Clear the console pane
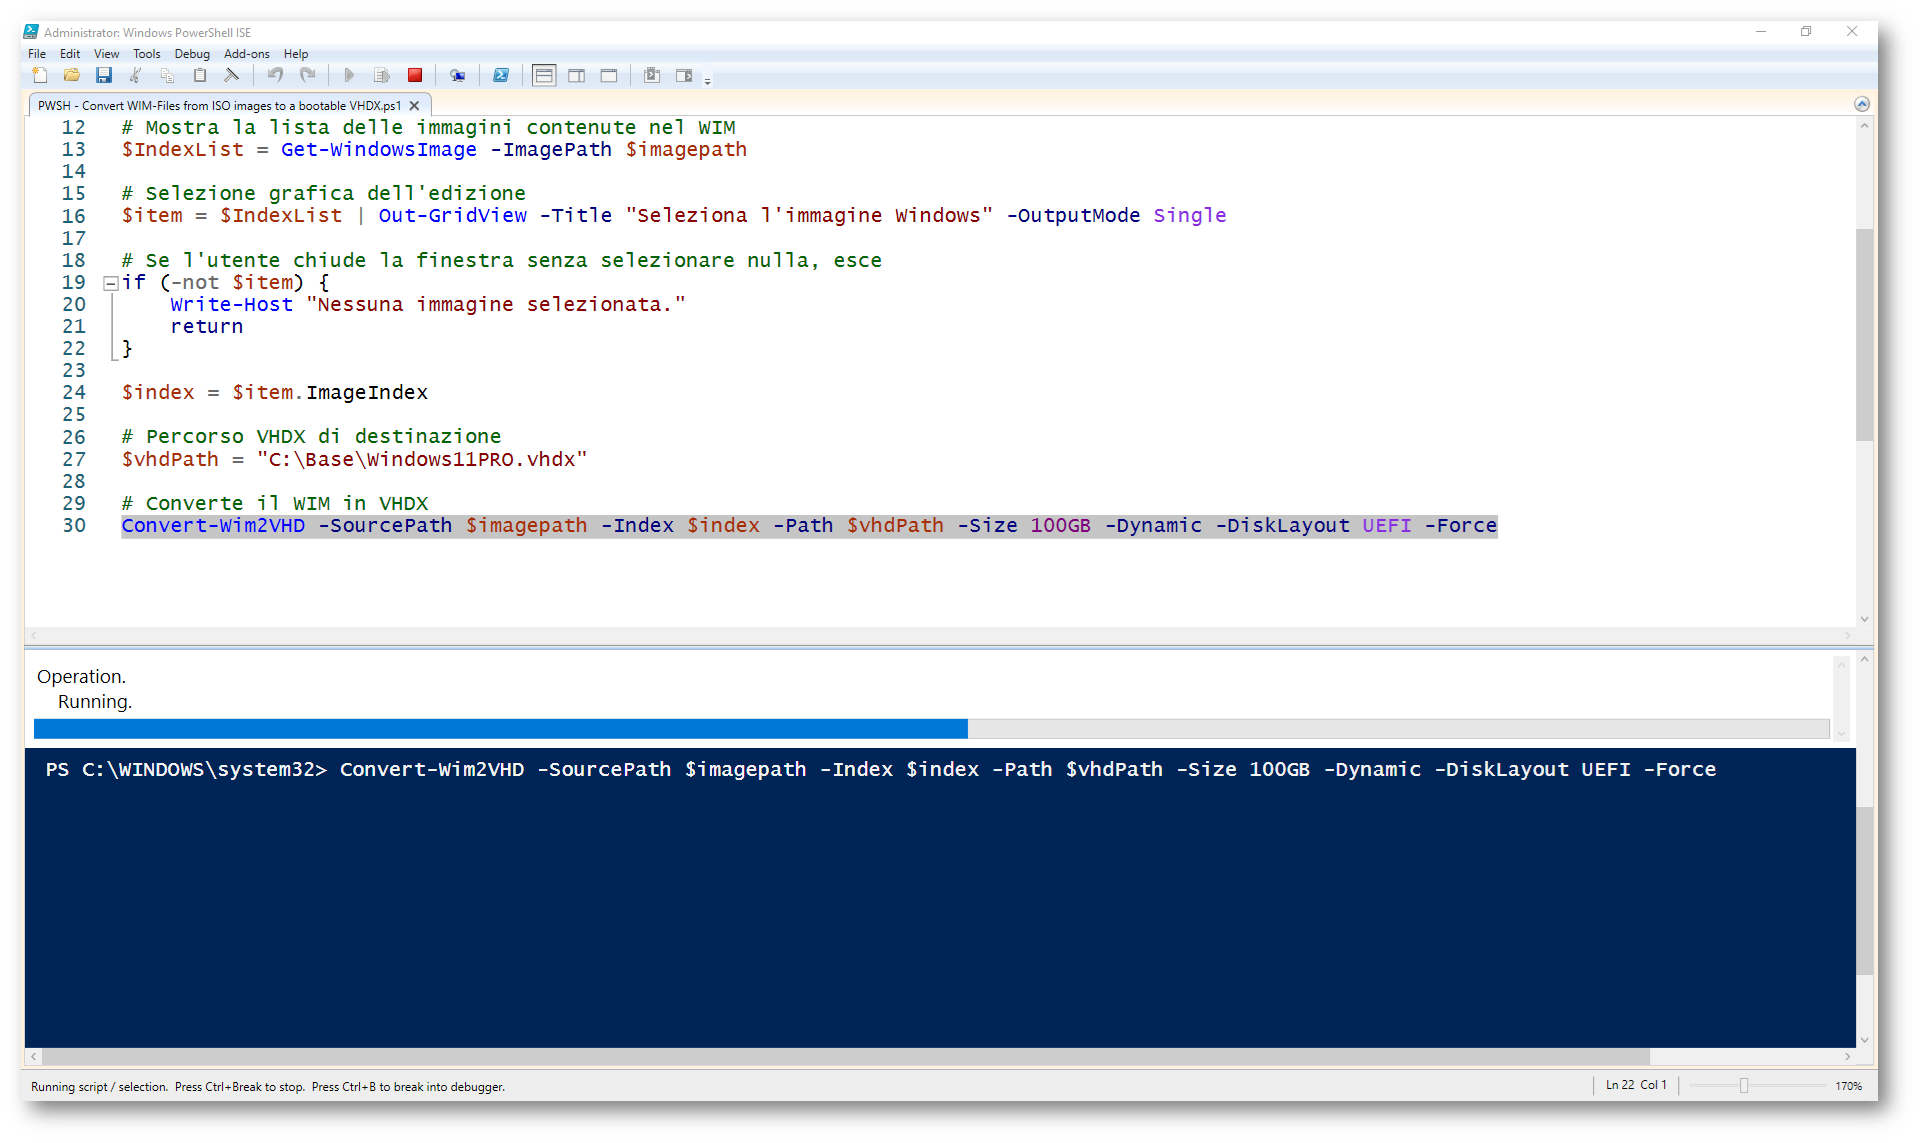The width and height of the screenshot is (1920, 1143). point(232,75)
